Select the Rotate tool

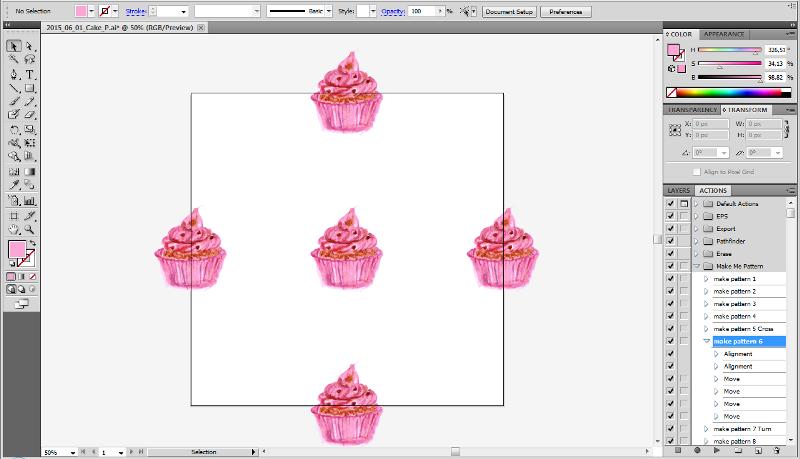point(14,130)
